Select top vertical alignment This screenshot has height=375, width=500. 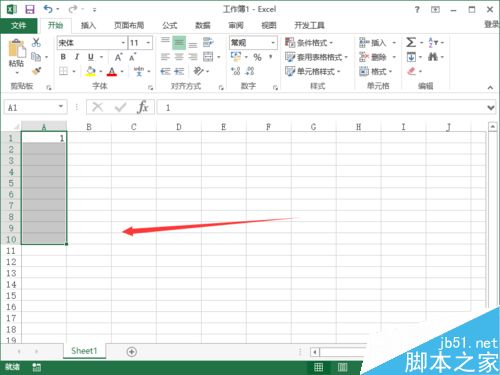click(x=165, y=41)
